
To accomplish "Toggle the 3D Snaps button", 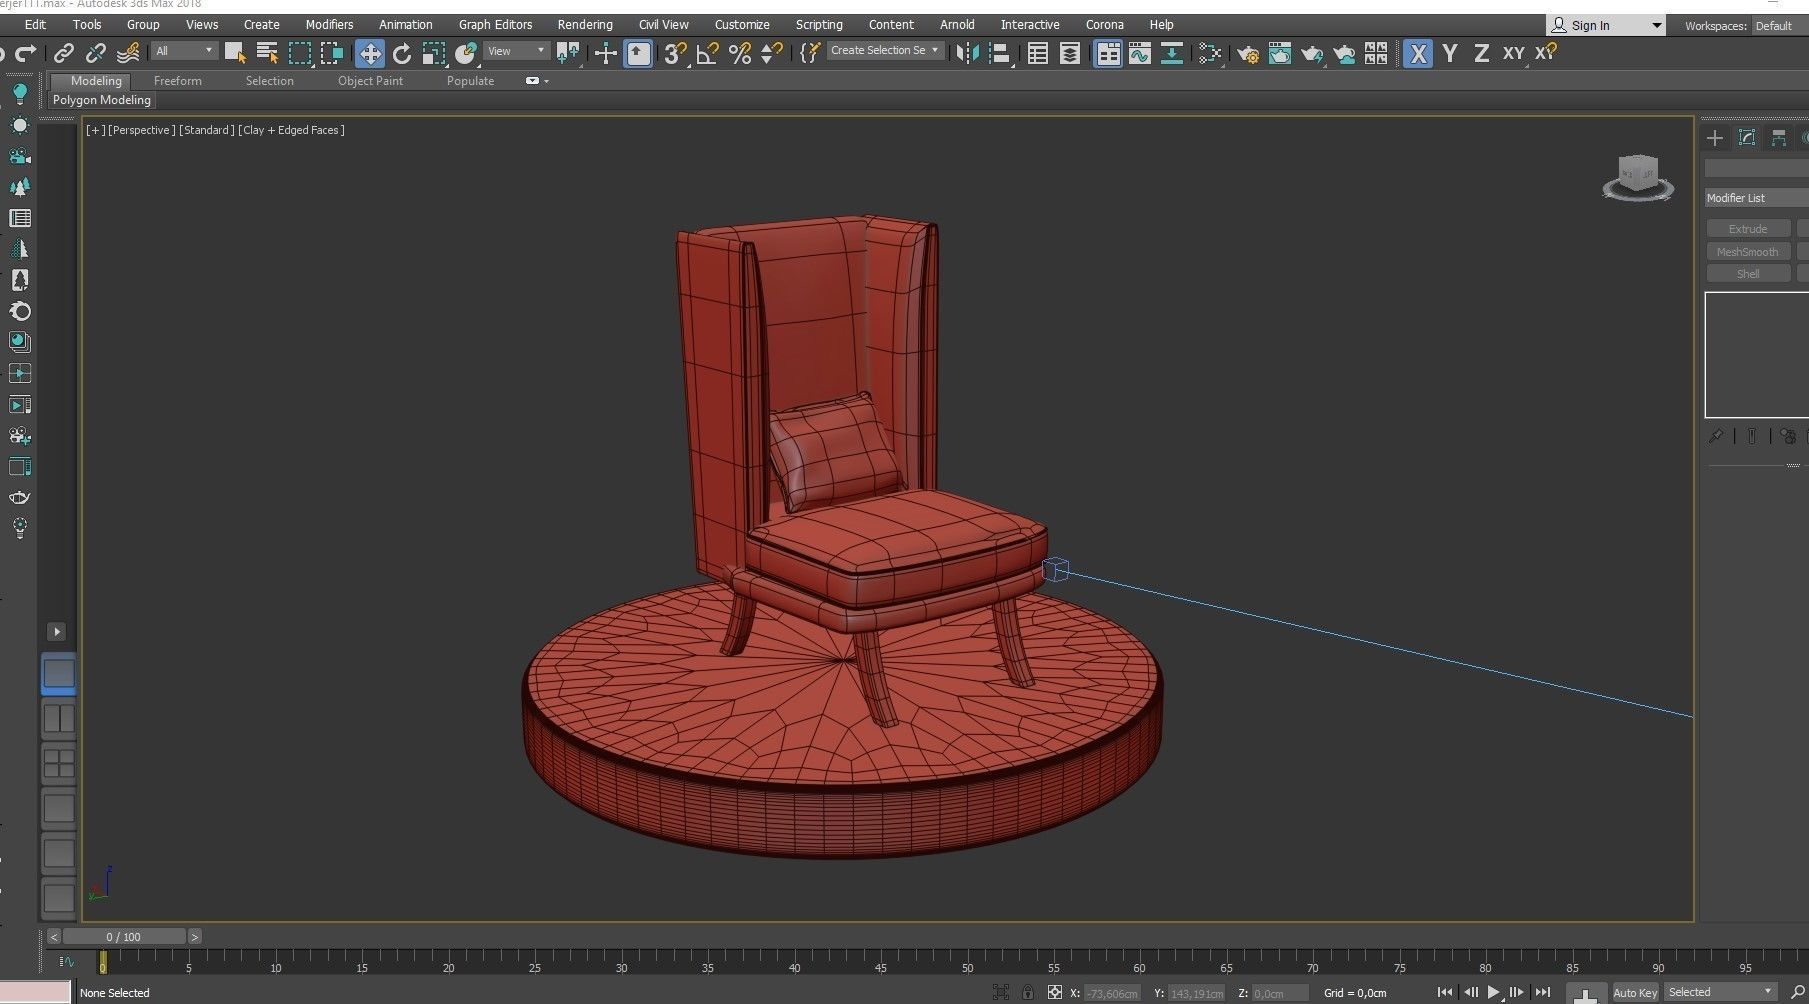I will tap(676, 53).
